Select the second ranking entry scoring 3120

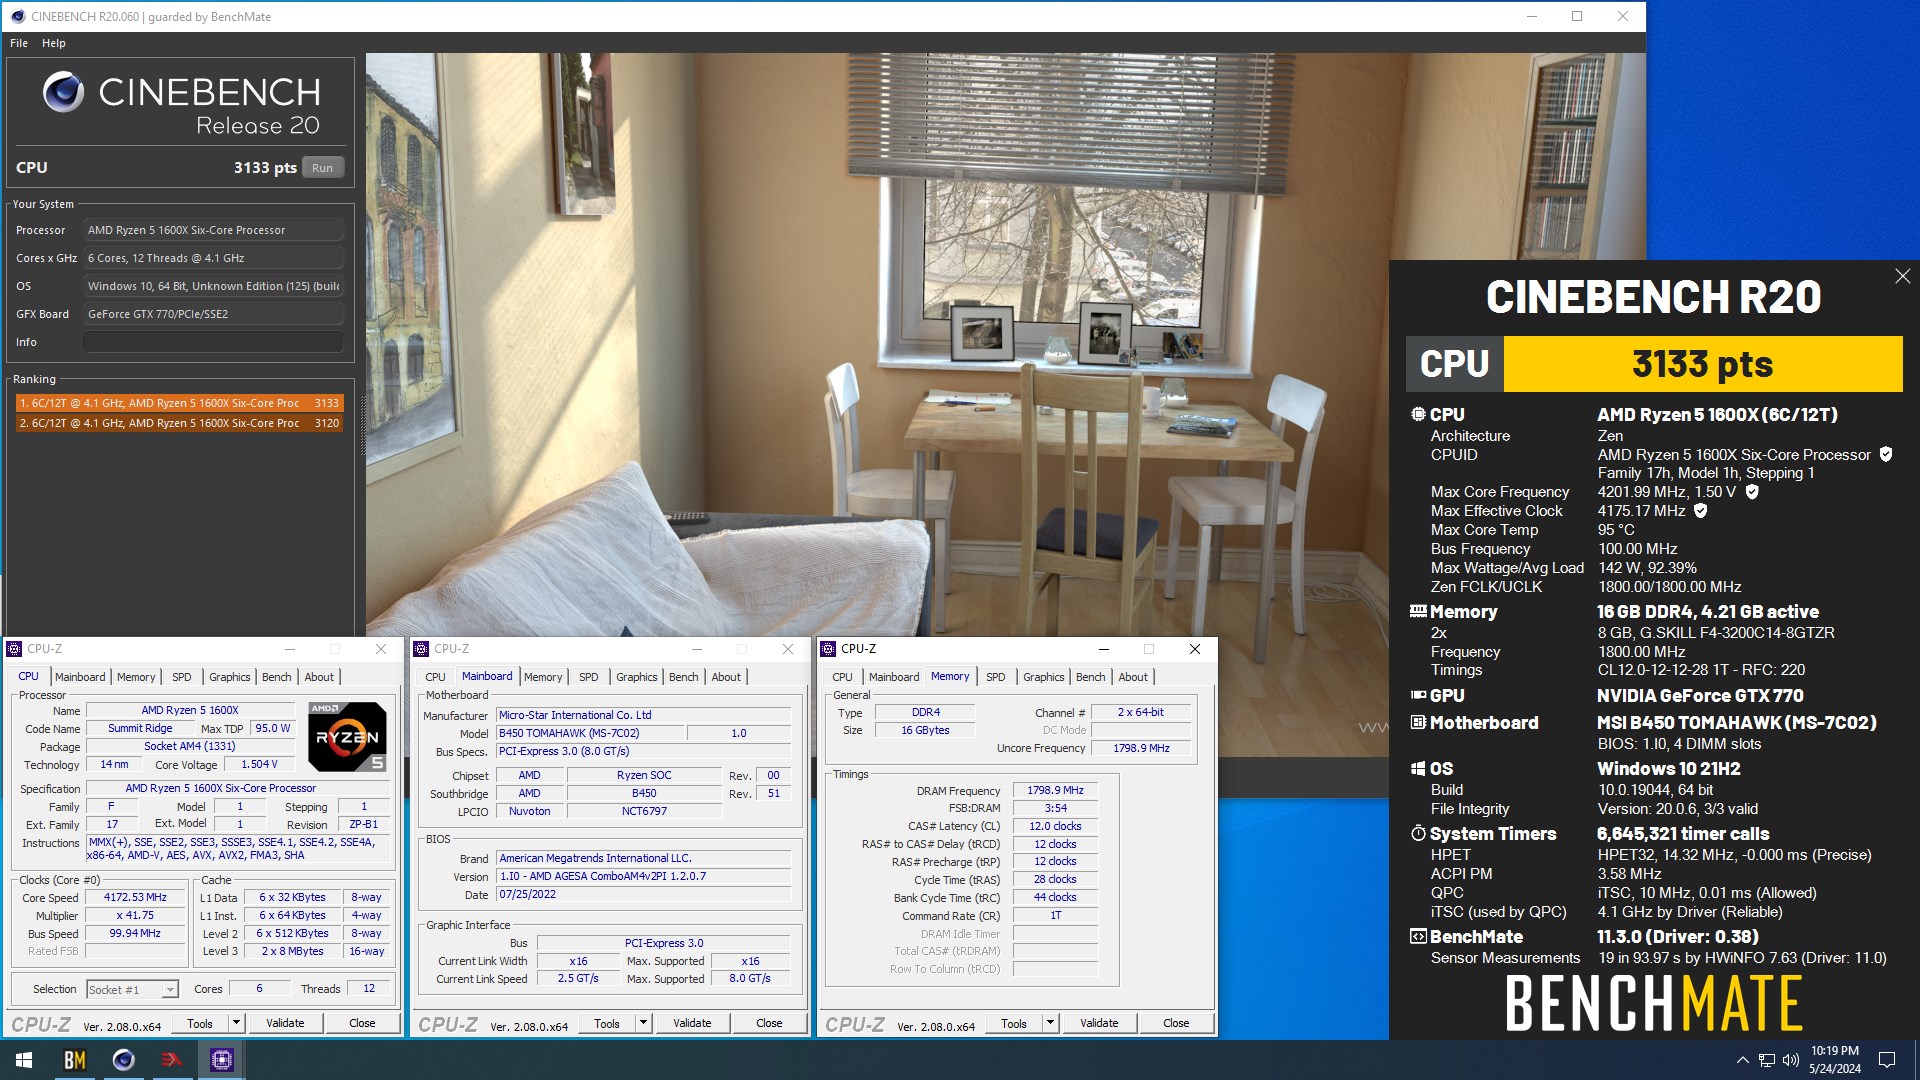(x=180, y=423)
